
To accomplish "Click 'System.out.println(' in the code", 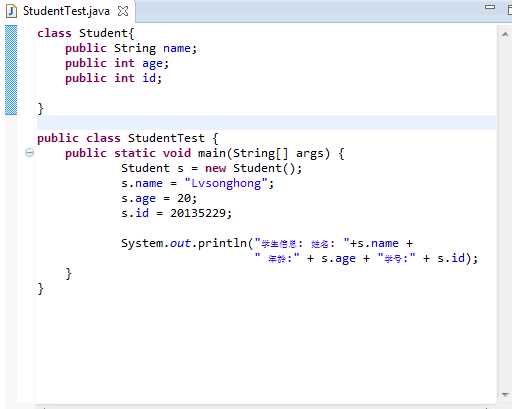I will coord(187,243).
